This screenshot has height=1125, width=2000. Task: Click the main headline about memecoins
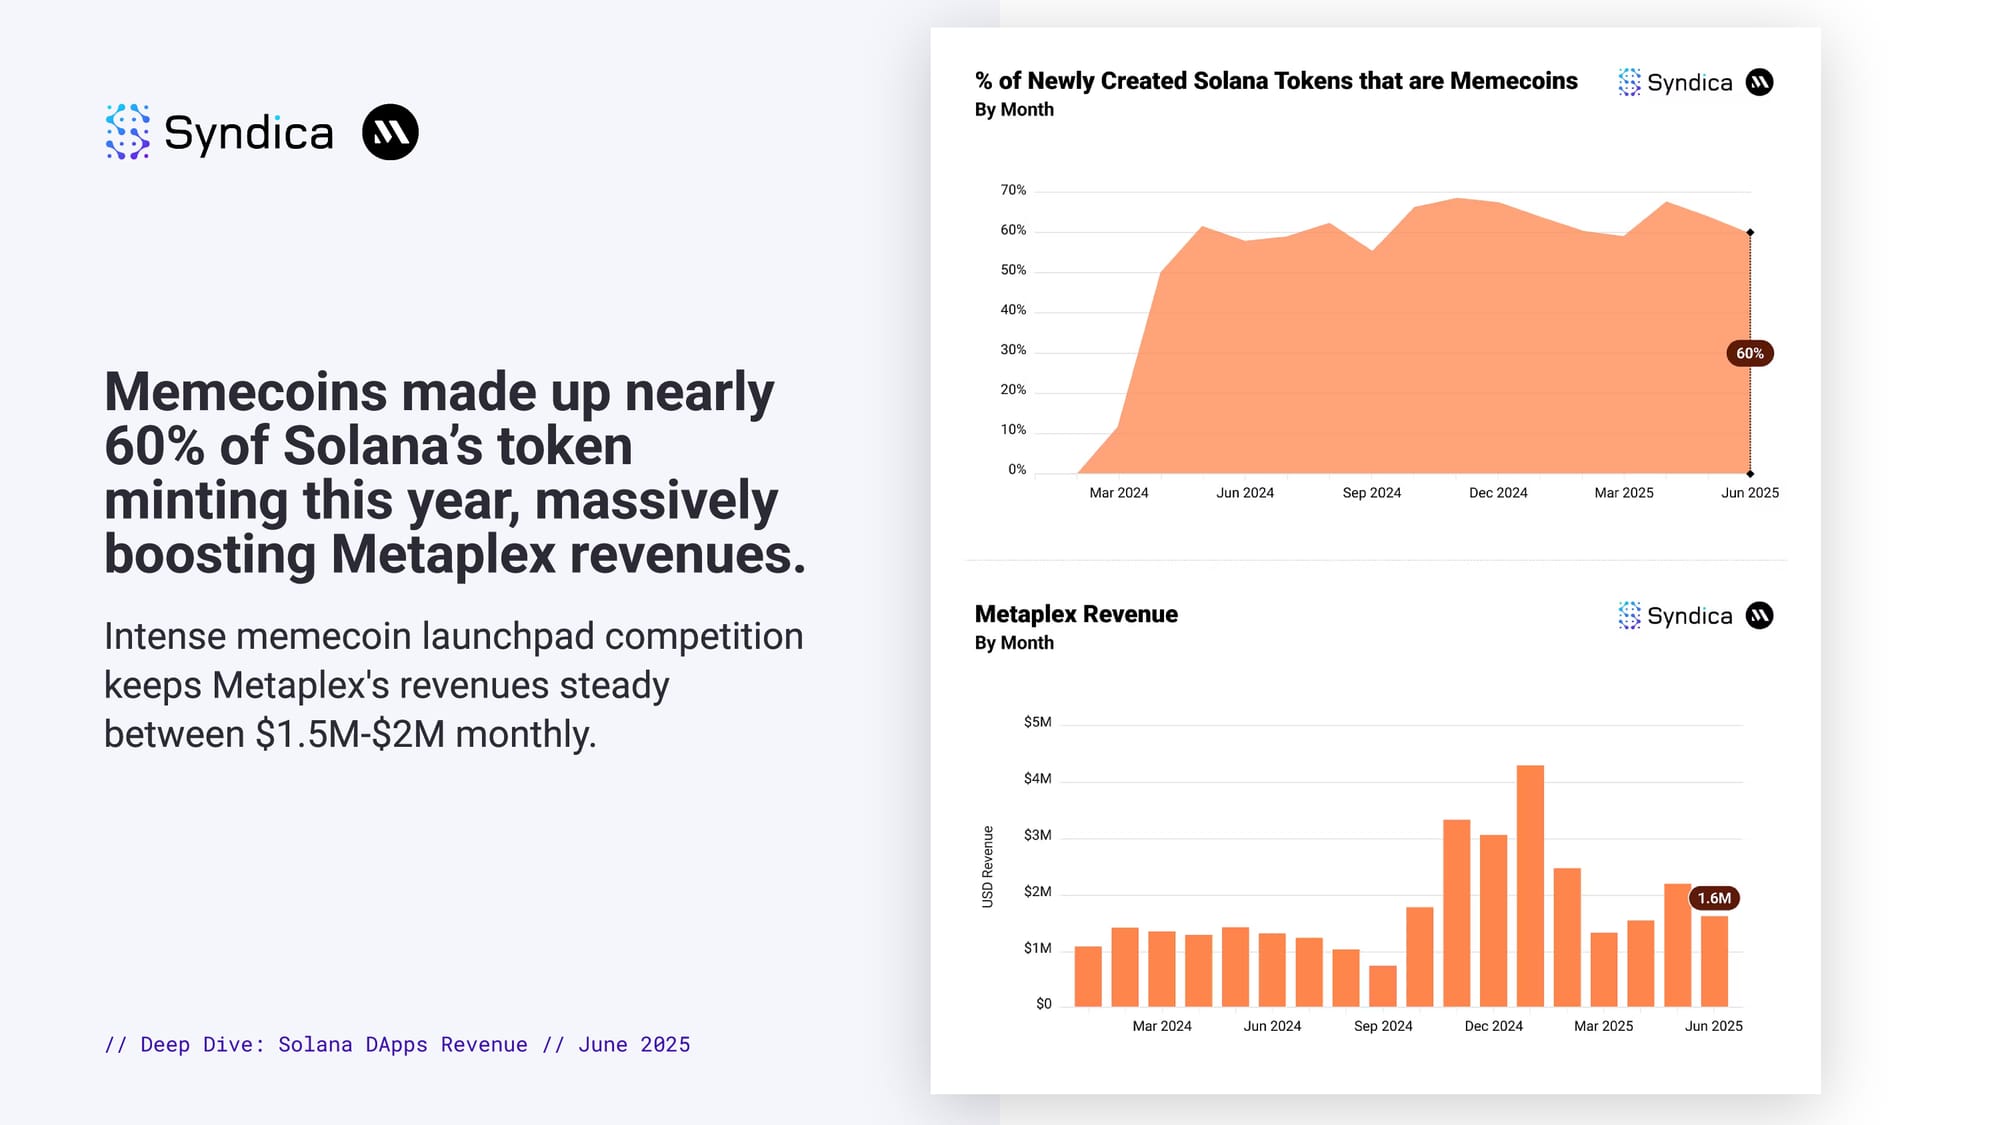pyautogui.click(x=454, y=472)
